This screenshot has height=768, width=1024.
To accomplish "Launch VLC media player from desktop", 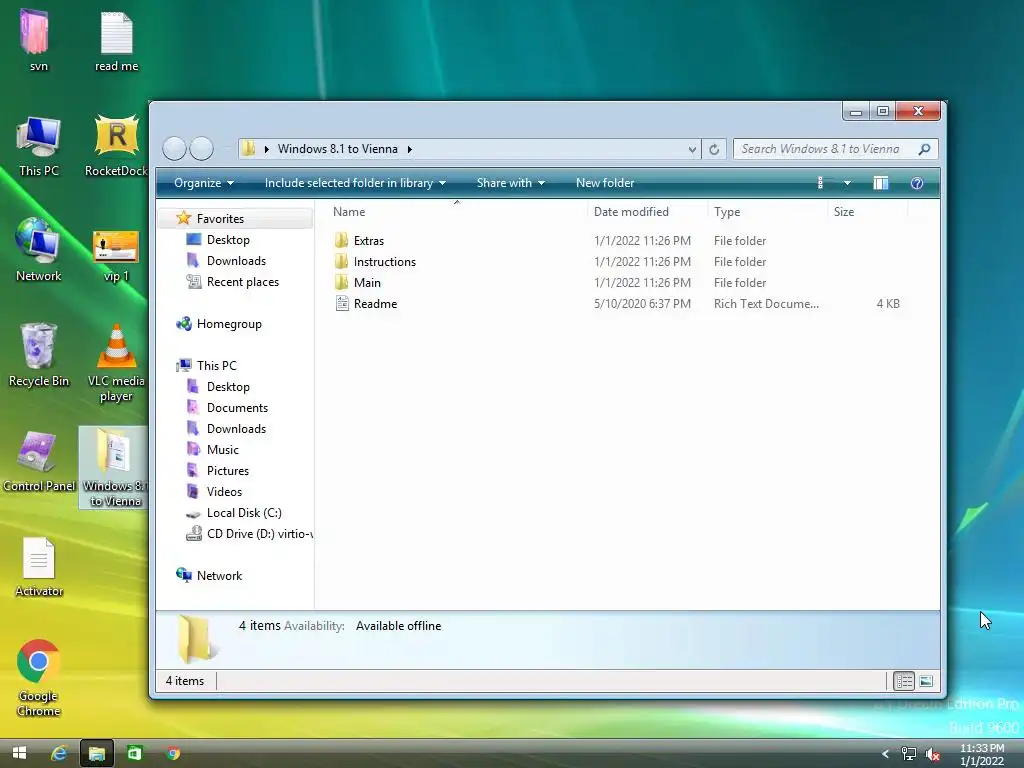I will point(116,362).
